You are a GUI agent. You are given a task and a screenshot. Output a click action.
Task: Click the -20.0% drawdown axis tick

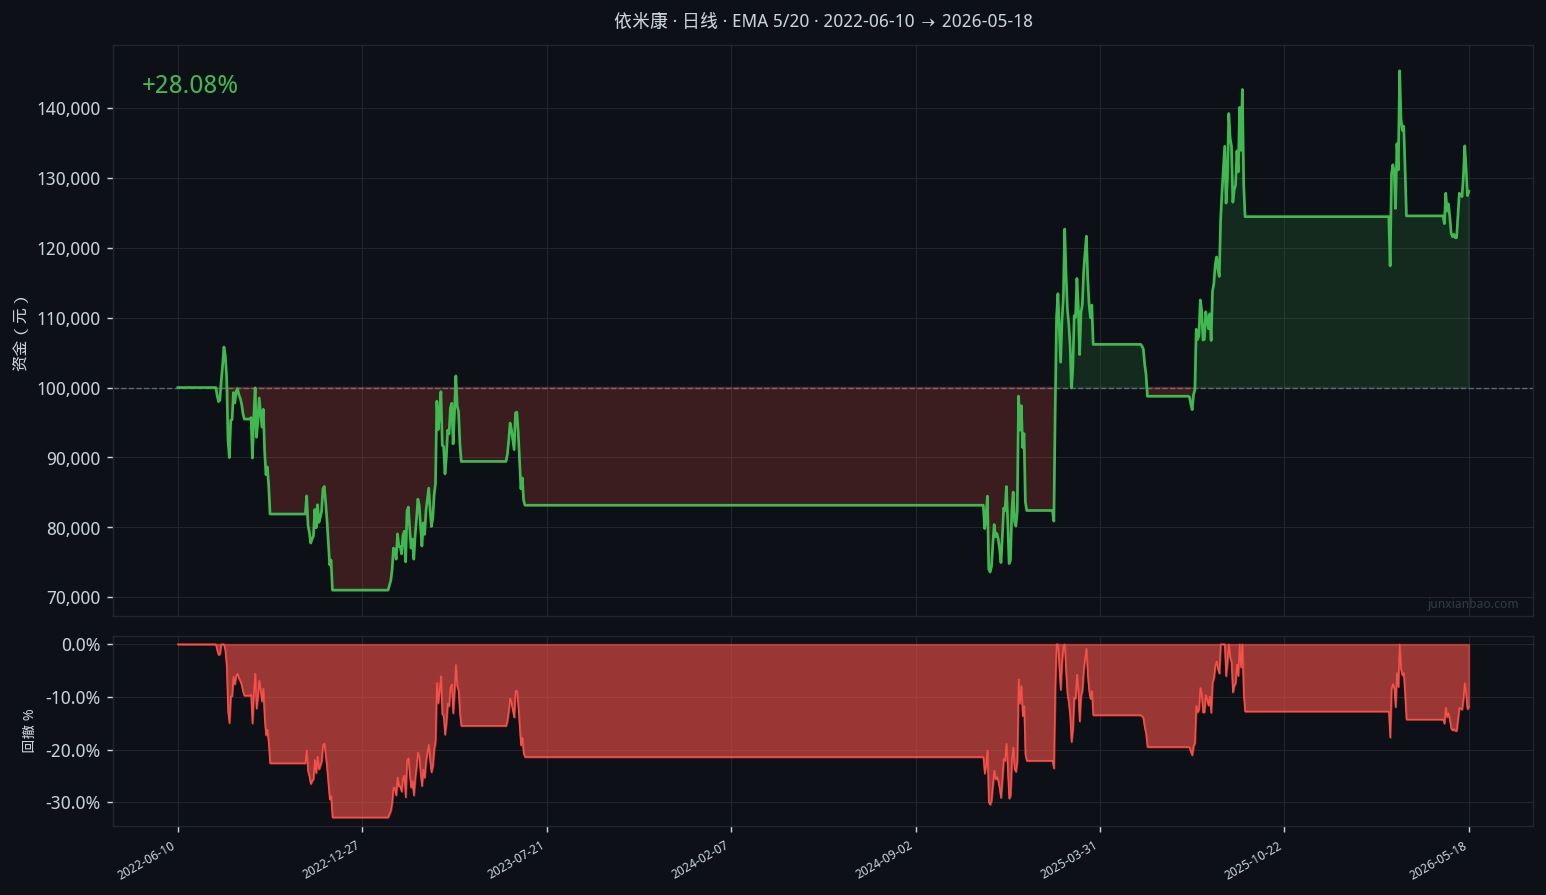(73, 751)
